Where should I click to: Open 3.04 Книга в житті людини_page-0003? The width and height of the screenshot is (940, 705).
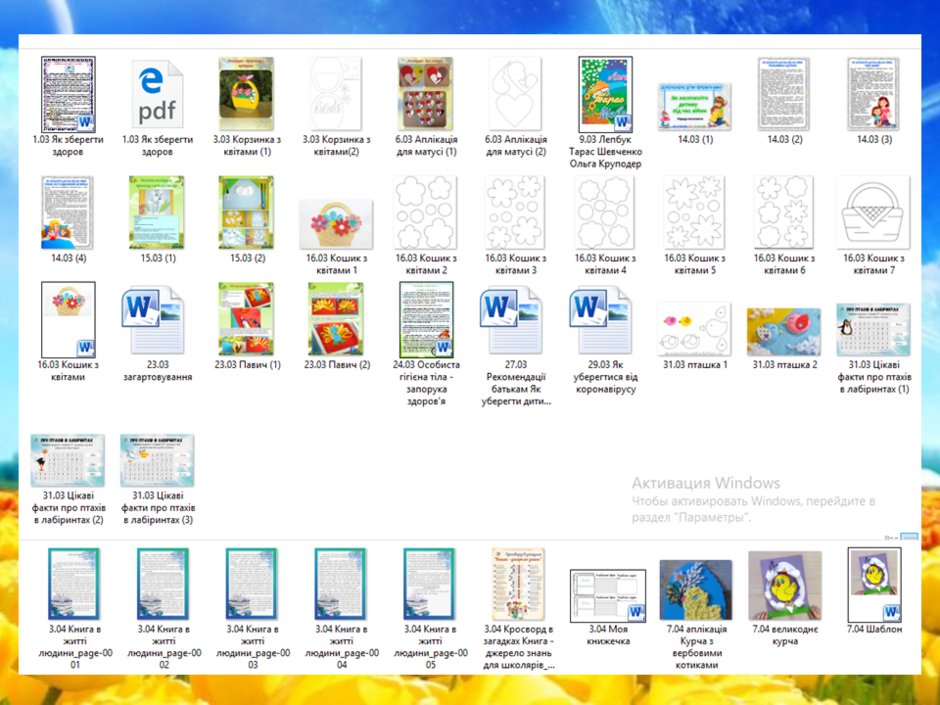tap(251, 584)
